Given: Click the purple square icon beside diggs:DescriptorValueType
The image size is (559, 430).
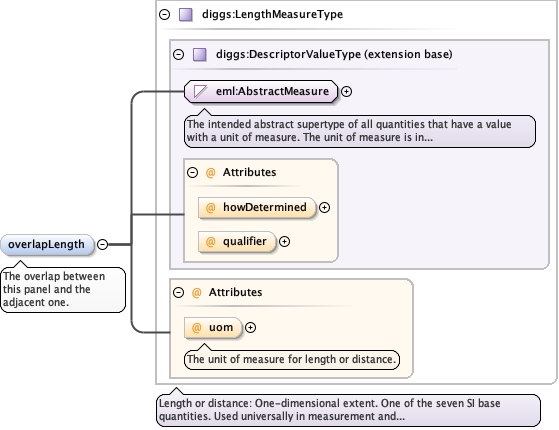Looking at the screenshot, I should (200, 55).
